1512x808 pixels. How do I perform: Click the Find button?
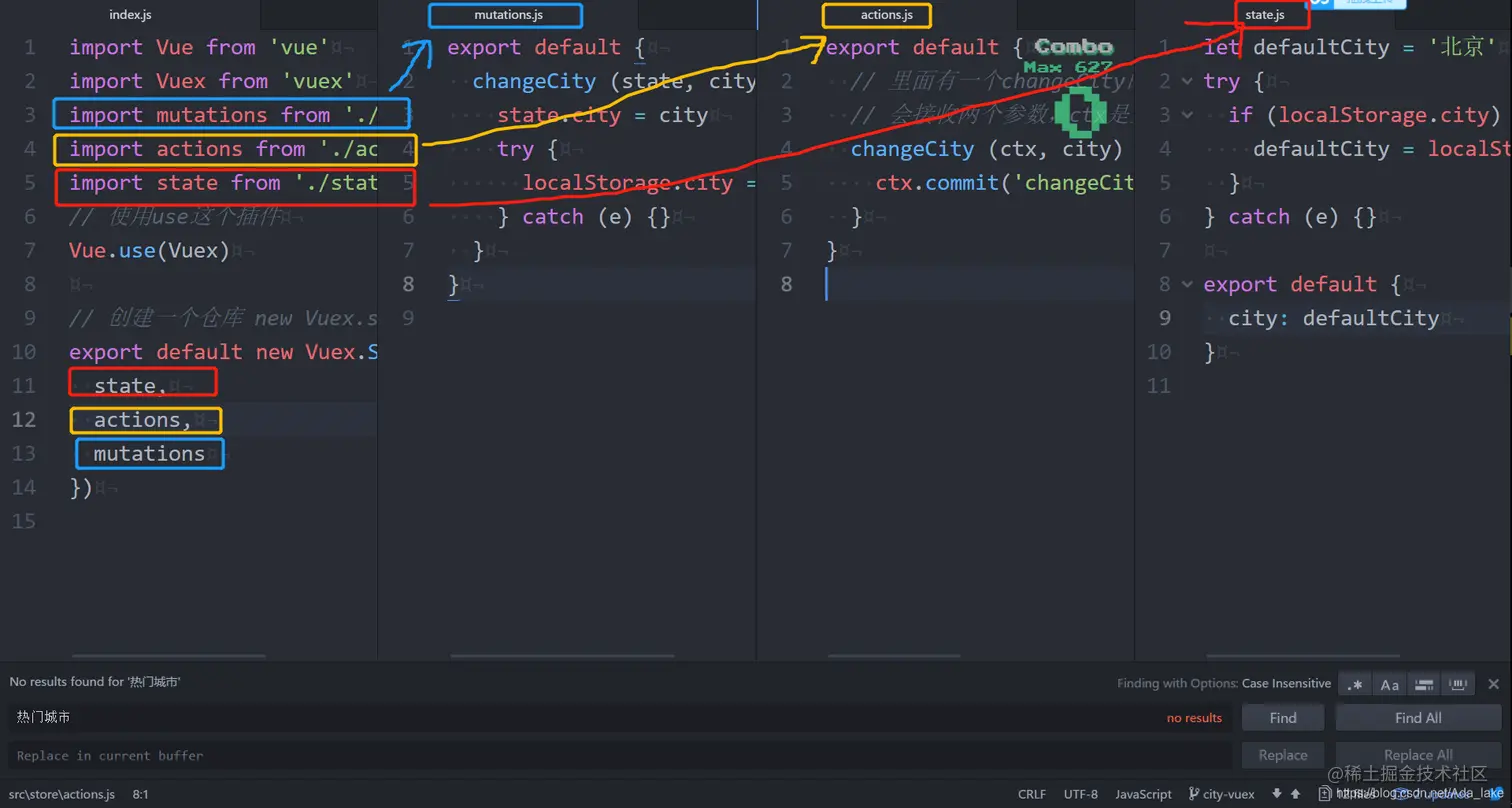click(x=1283, y=718)
